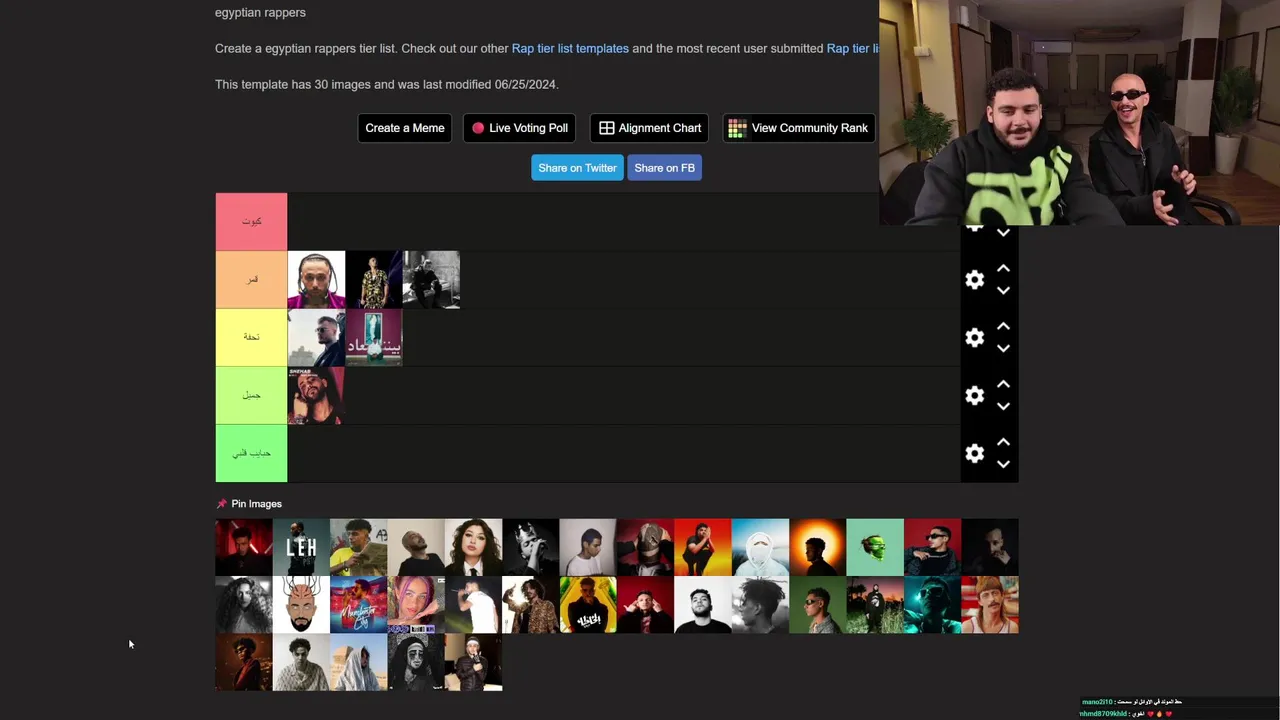Screen dimensions: 1280x720
Task: Share the tier list on Twitter
Action: (x=577, y=168)
